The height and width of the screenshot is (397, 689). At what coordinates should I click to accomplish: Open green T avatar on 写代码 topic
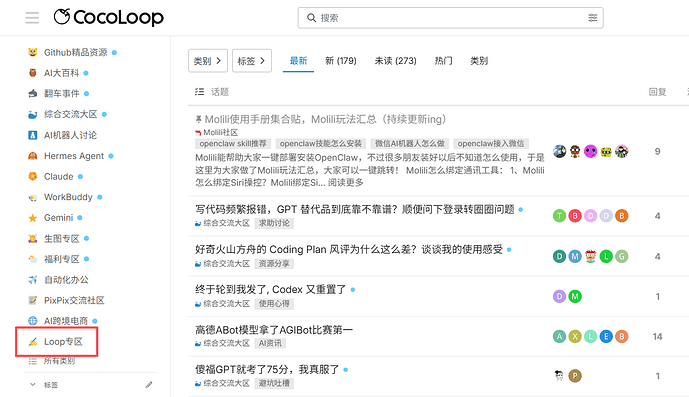pyautogui.click(x=559, y=215)
